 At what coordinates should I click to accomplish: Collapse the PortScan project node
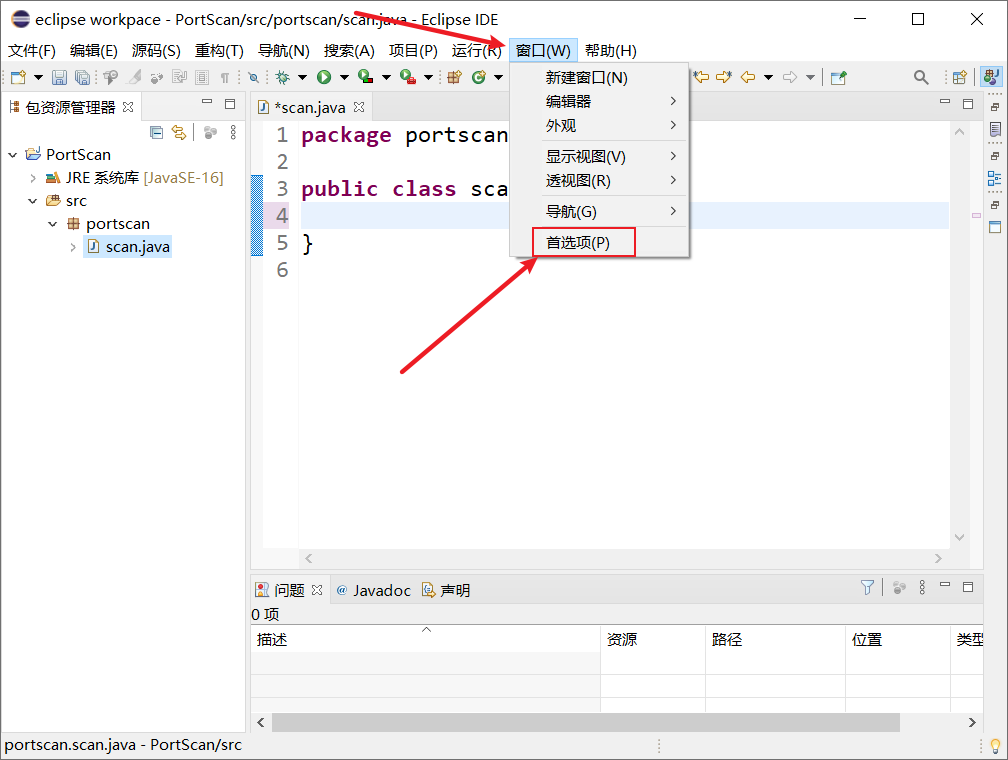pyautogui.click(x=12, y=155)
